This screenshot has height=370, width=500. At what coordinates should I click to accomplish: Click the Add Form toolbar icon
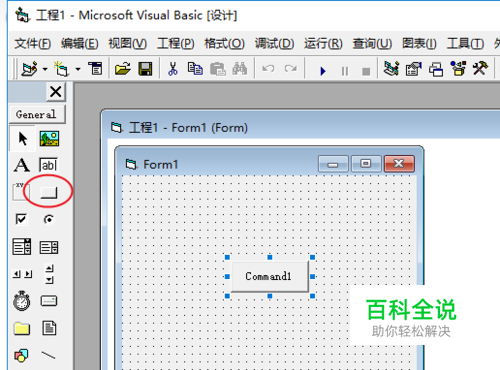tap(61, 69)
